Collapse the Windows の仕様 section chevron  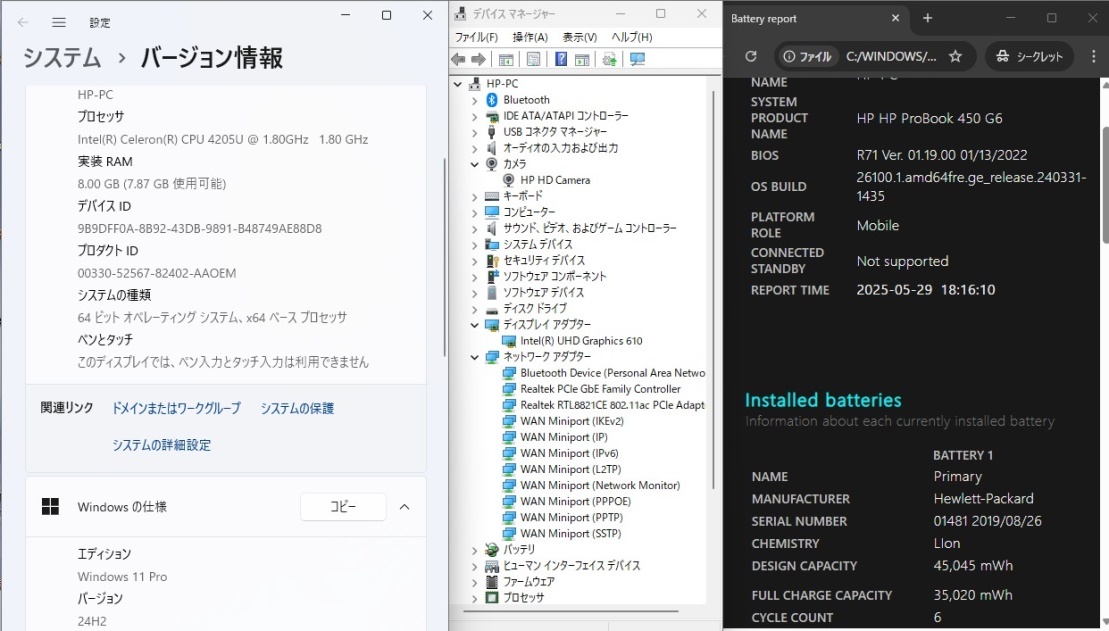[x=405, y=506]
